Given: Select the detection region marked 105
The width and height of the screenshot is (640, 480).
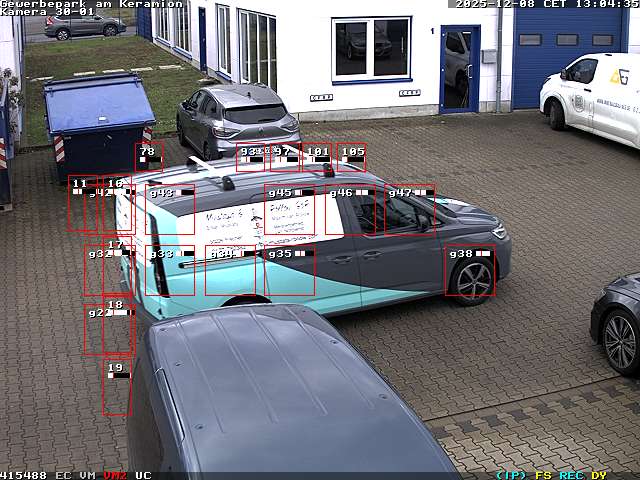Looking at the screenshot, I should 351,157.
